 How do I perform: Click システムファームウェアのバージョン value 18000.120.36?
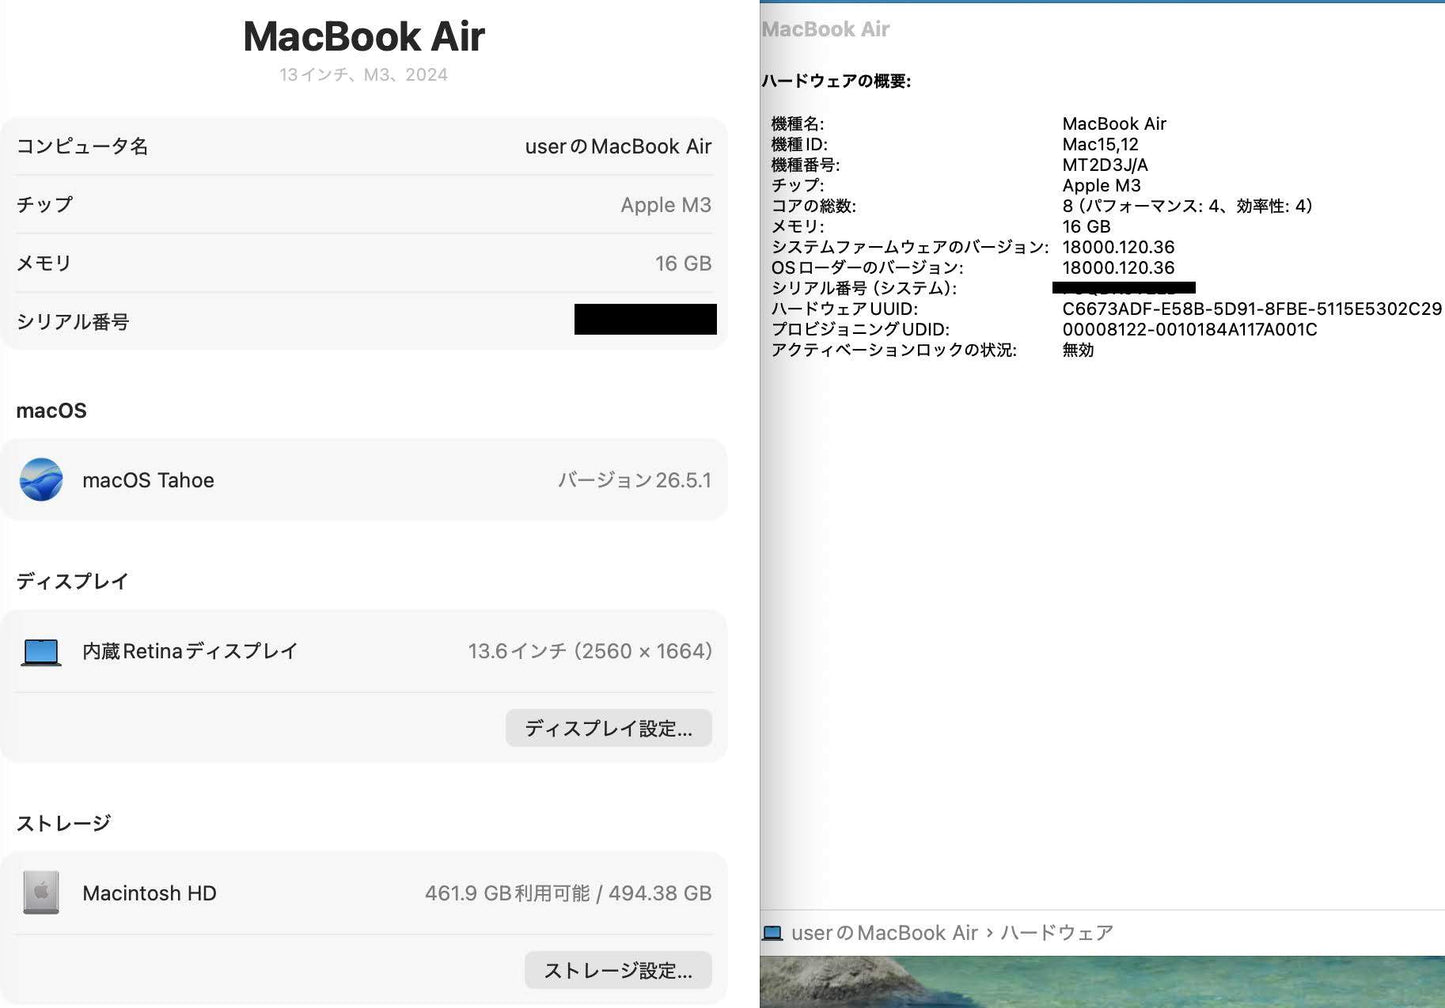click(x=1118, y=247)
